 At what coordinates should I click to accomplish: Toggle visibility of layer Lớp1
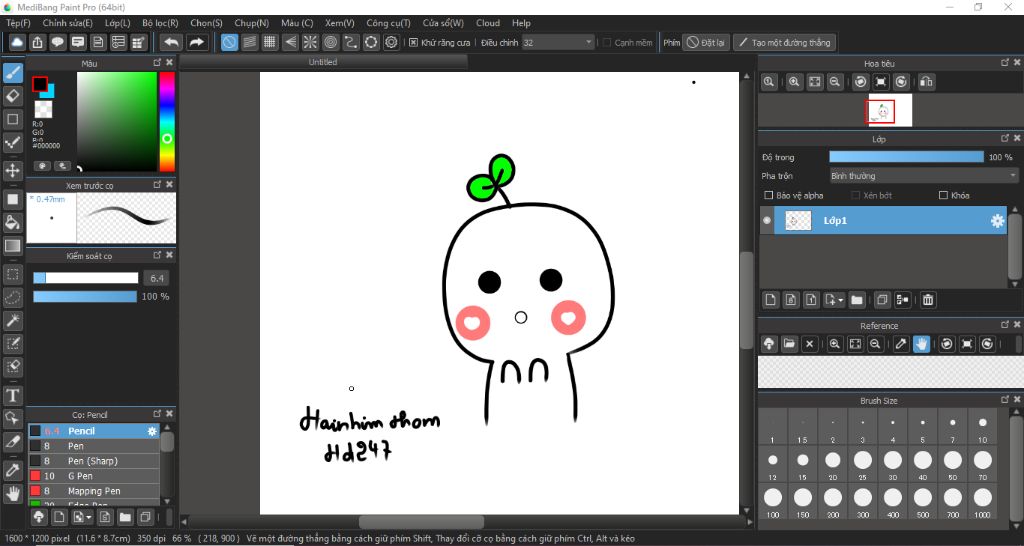click(767, 221)
